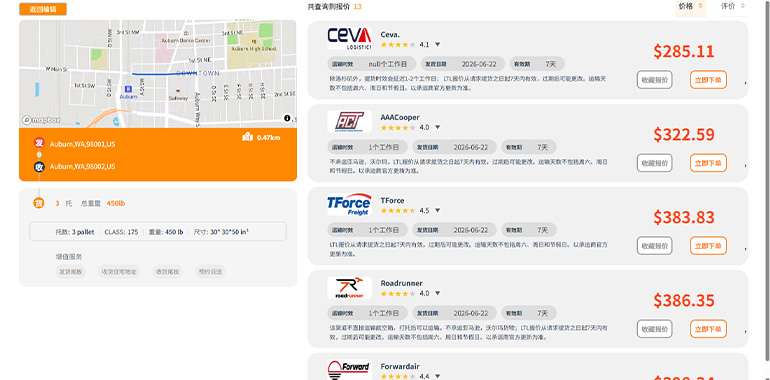Image resolution: width=770 pixels, height=380 pixels.
Task: Toggle the 发货尾板 service tag
Action: [70, 271]
